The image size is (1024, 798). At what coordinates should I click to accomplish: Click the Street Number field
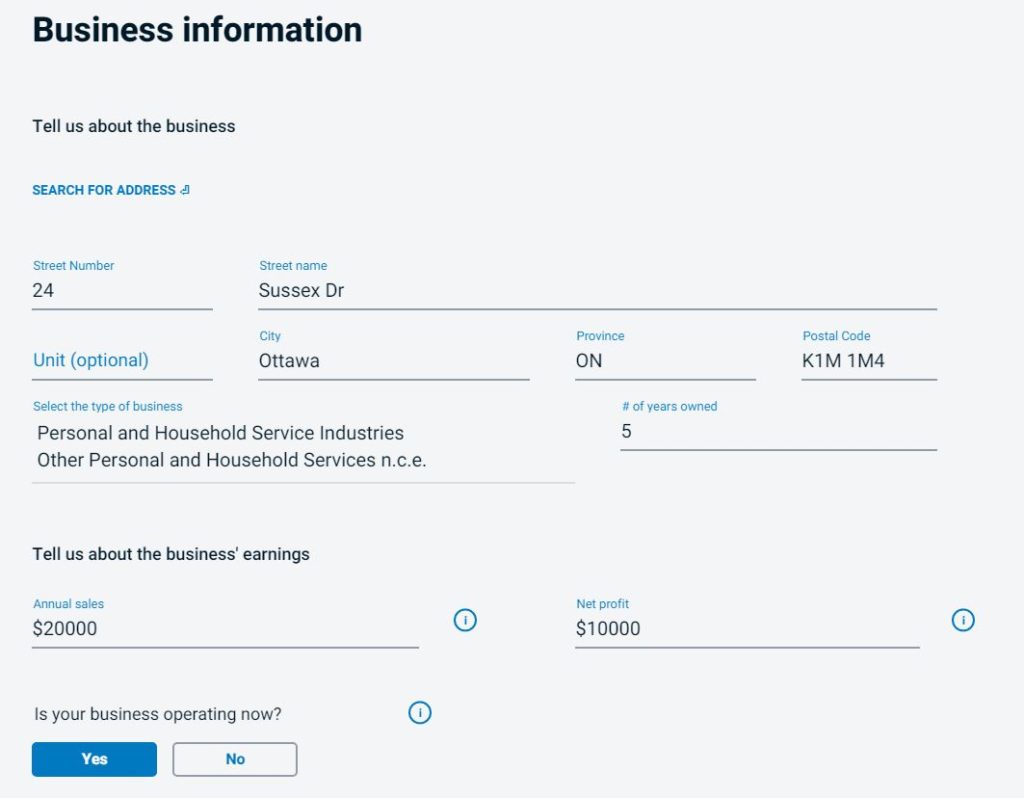pyautogui.click(x=121, y=291)
